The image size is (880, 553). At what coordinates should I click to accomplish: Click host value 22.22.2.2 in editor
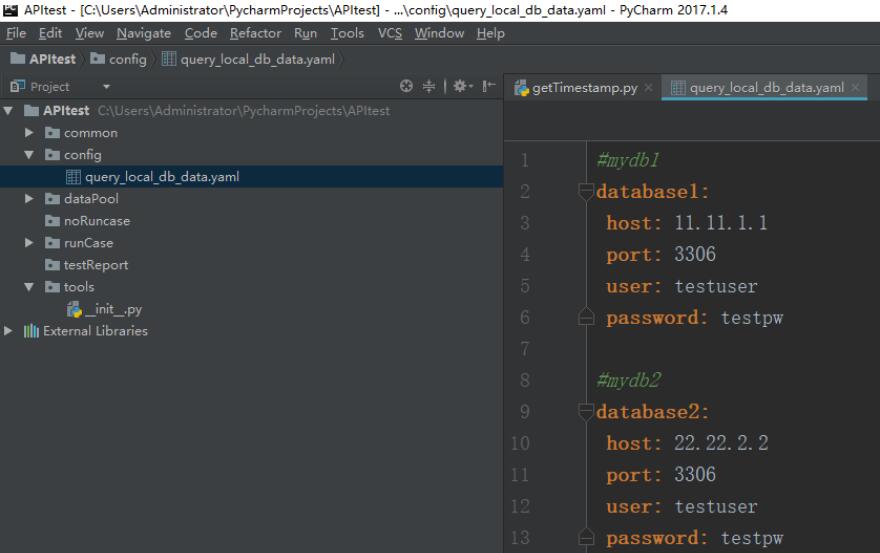[721, 443]
